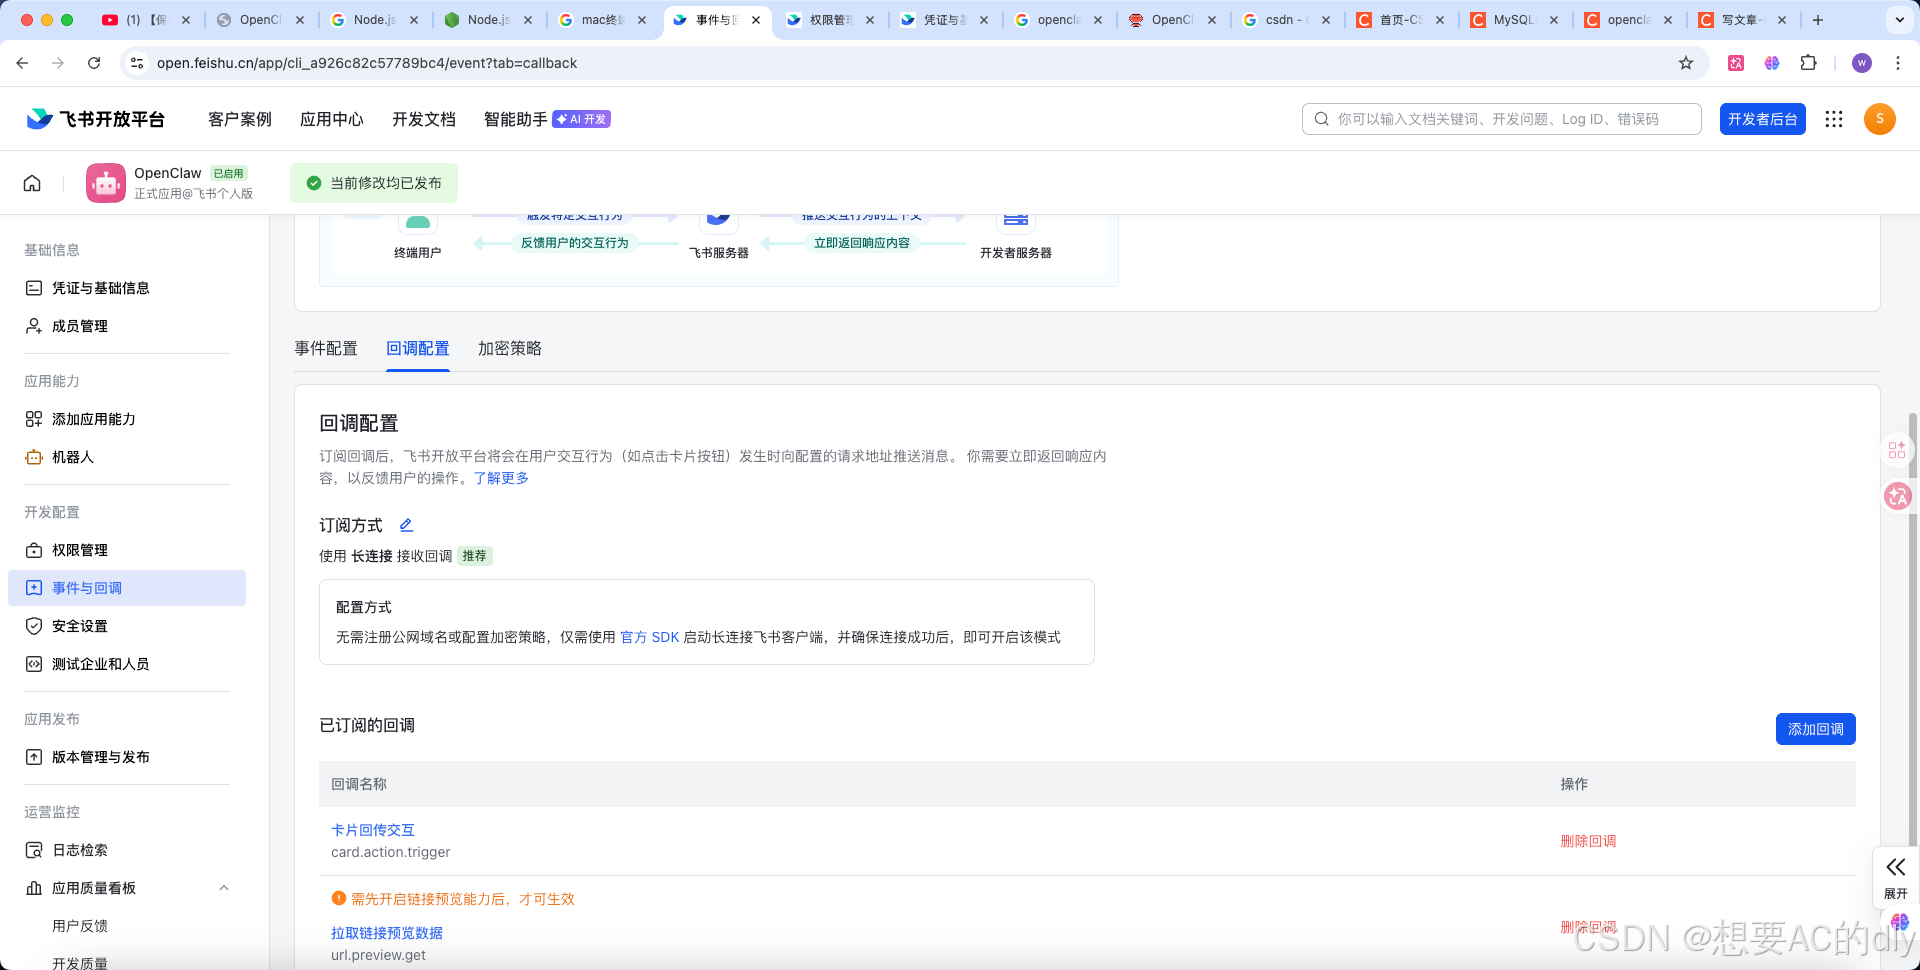Open 应用中心 in the top navigation
This screenshot has width=1920, height=970.
coord(332,119)
